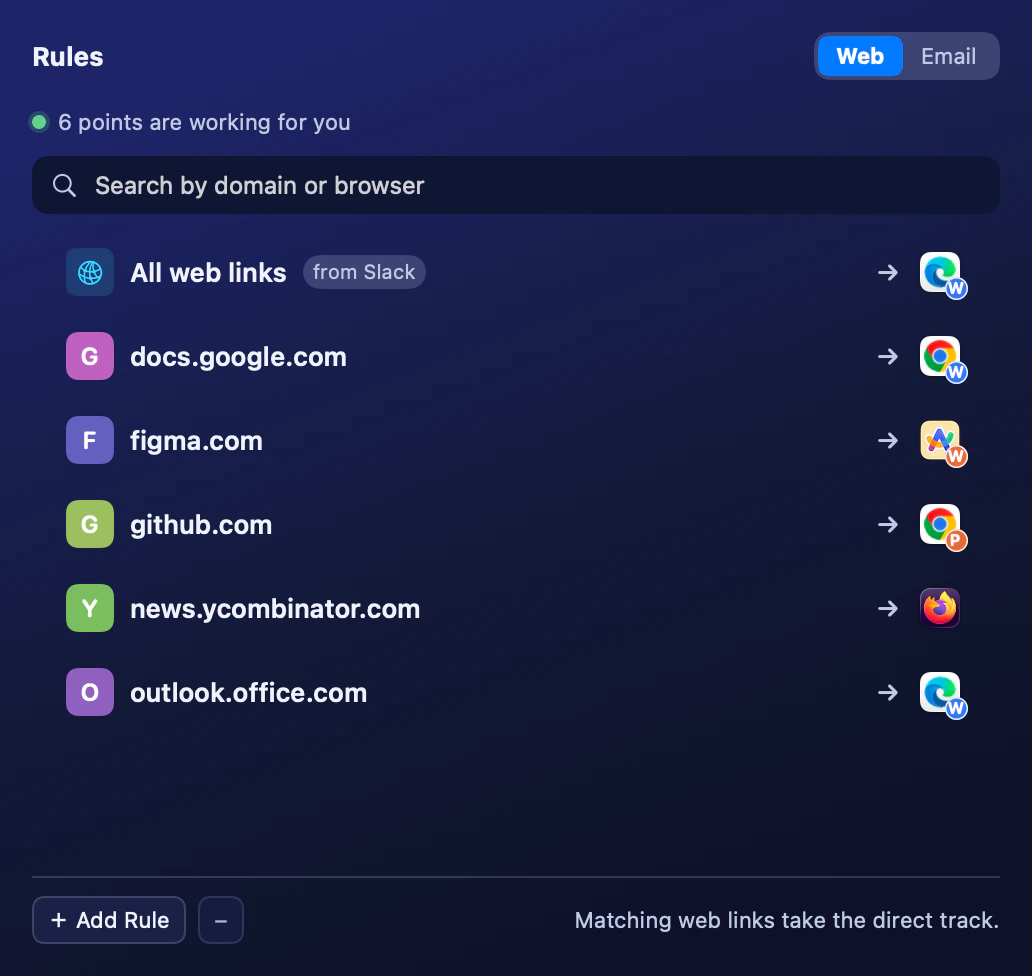The height and width of the screenshot is (976, 1032).
Task: Open the Edge browser icon for outlook.office.com
Action: [x=942, y=694]
